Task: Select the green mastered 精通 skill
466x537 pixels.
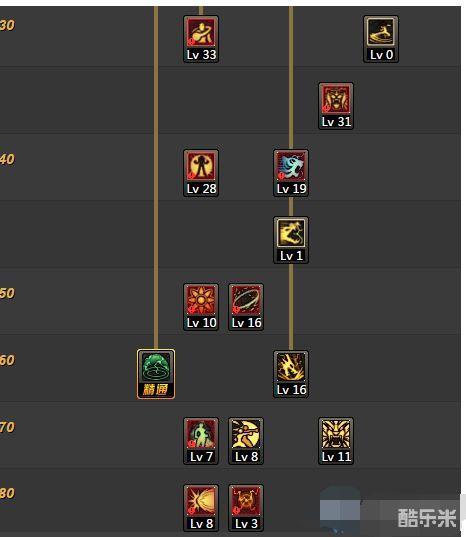Action: click(156, 374)
